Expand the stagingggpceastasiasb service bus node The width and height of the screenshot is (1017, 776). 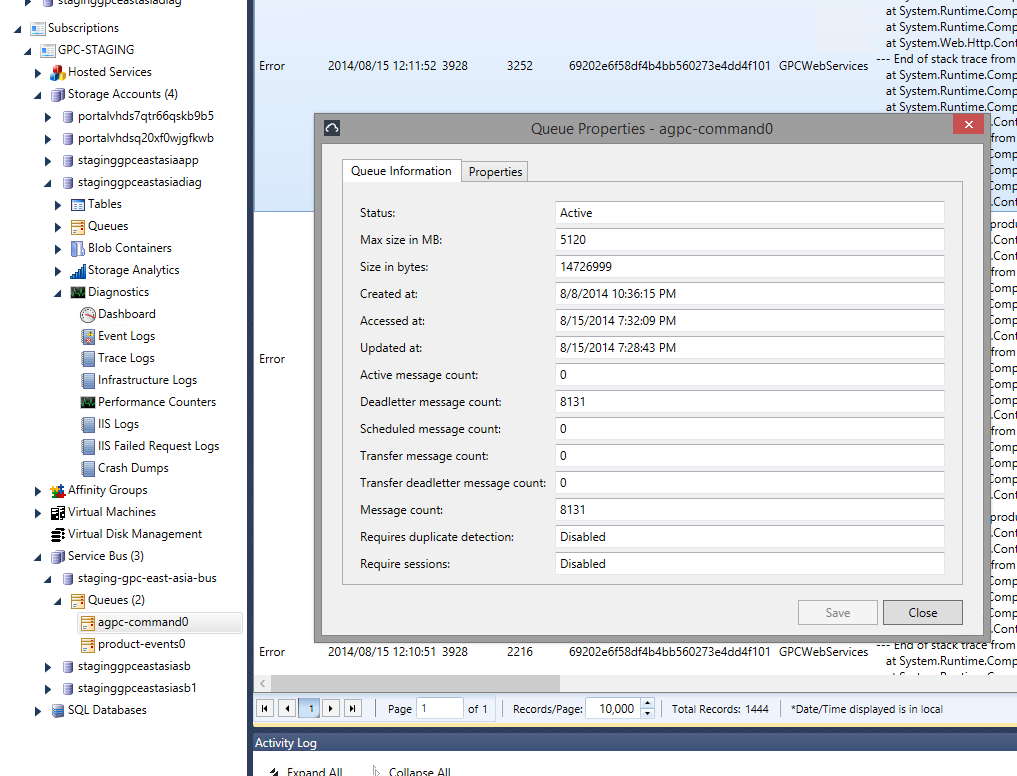[48, 666]
